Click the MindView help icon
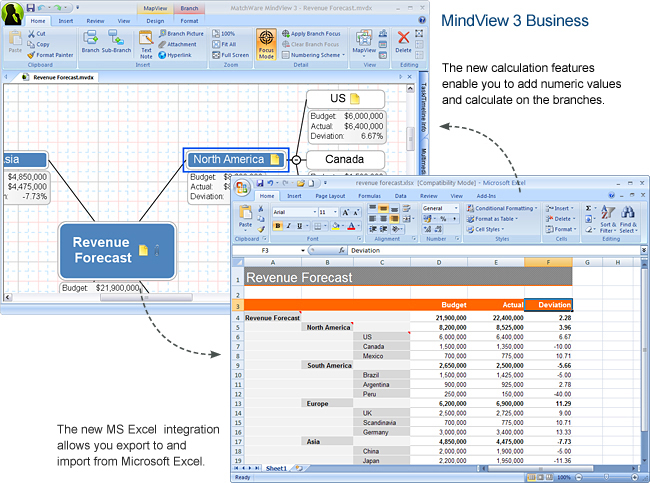 422,20
